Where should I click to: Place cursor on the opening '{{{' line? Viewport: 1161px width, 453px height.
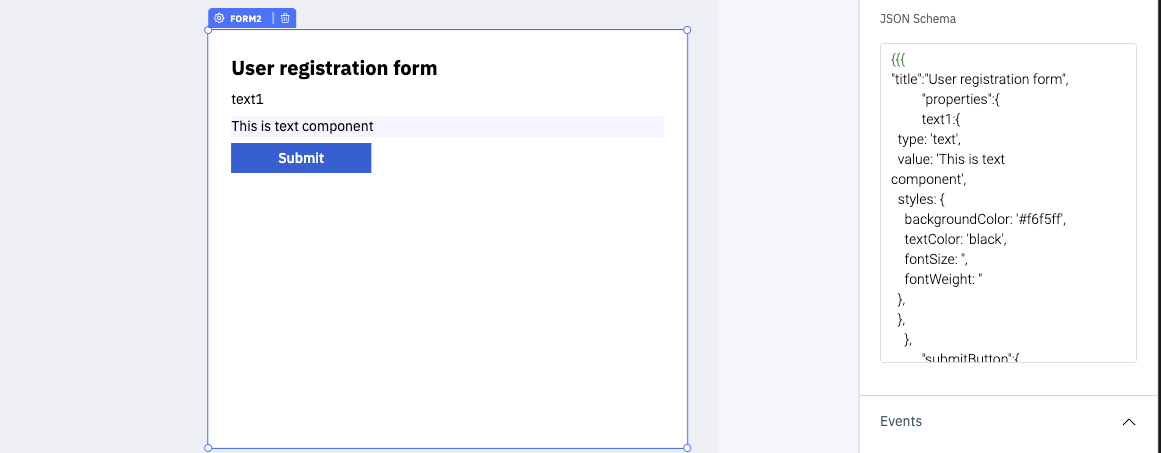tap(898, 60)
